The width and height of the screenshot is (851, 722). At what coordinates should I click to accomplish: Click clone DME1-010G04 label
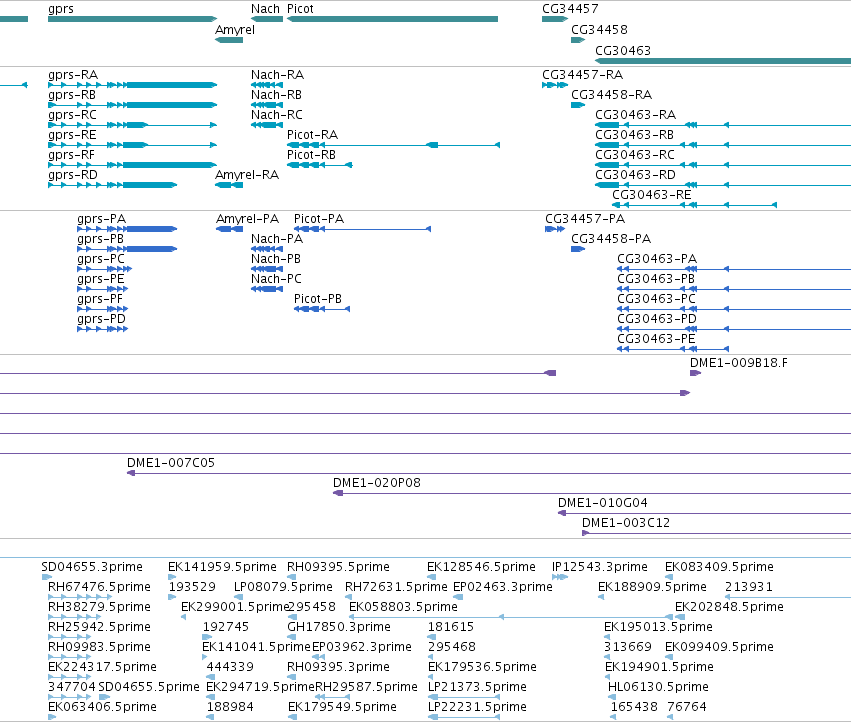point(602,503)
